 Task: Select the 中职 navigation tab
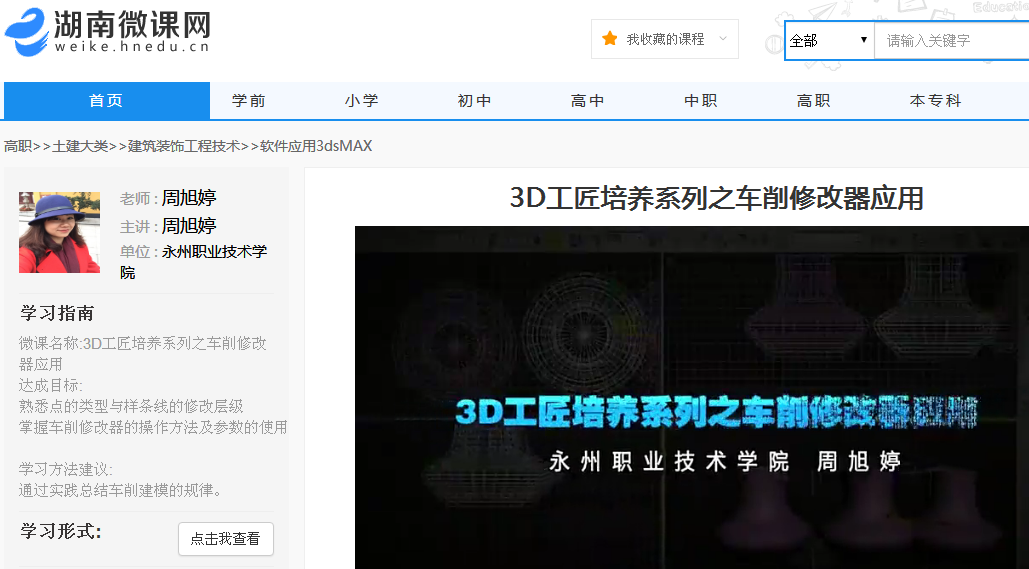tap(701, 101)
